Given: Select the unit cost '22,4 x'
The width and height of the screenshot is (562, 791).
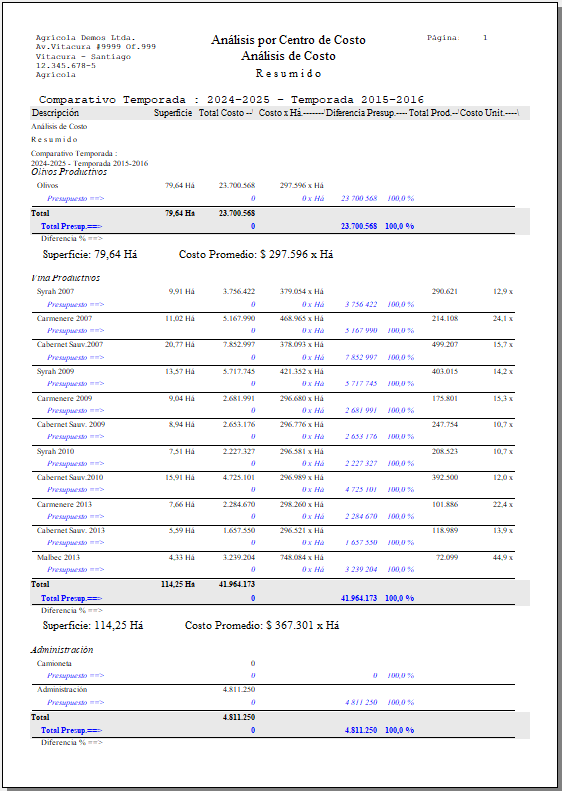Looking at the screenshot, I should pos(503,504).
